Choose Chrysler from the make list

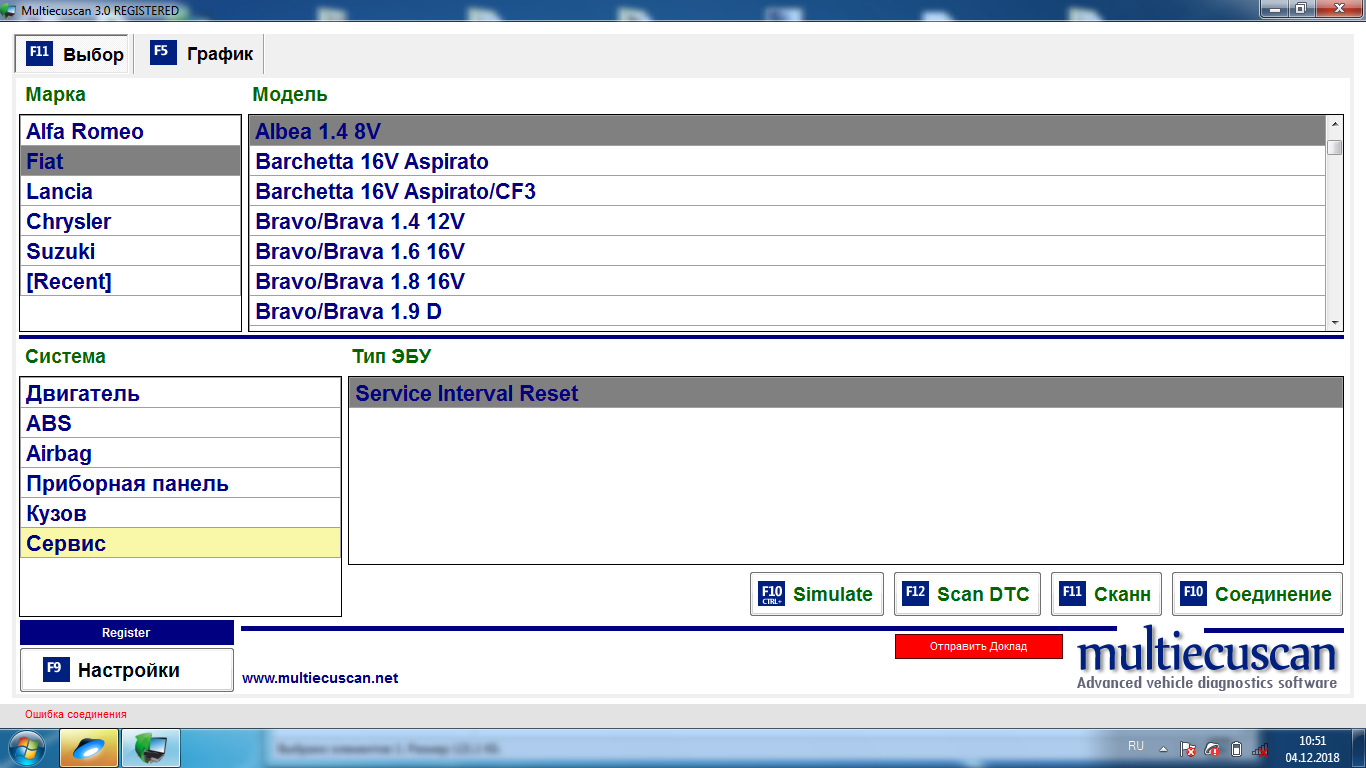tap(131, 221)
